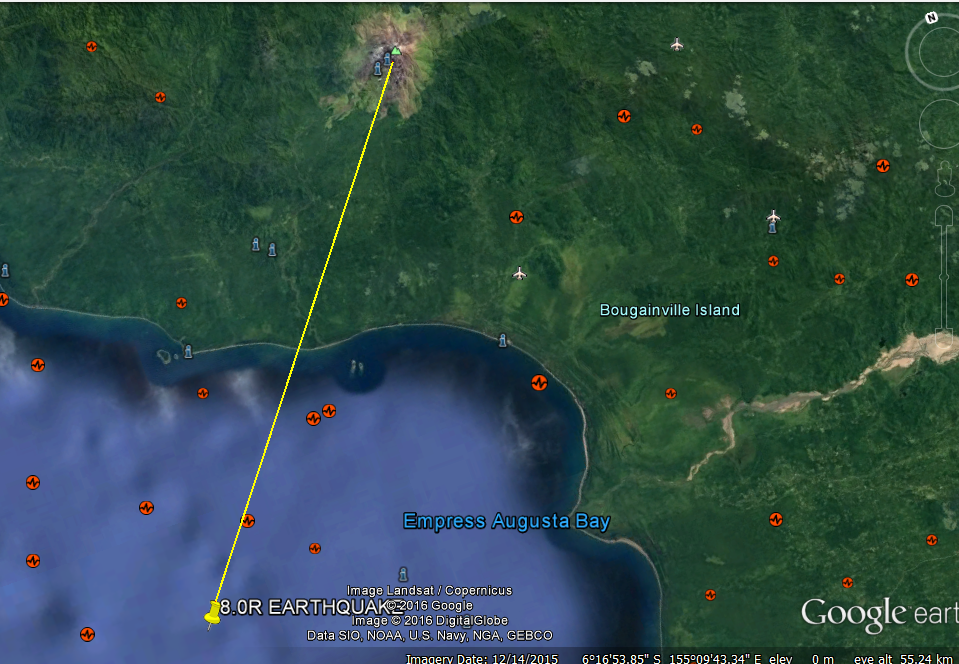Select the yellow 8.0R earthquake pushpin
The width and height of the screenshot is (959, 664).
214,612
